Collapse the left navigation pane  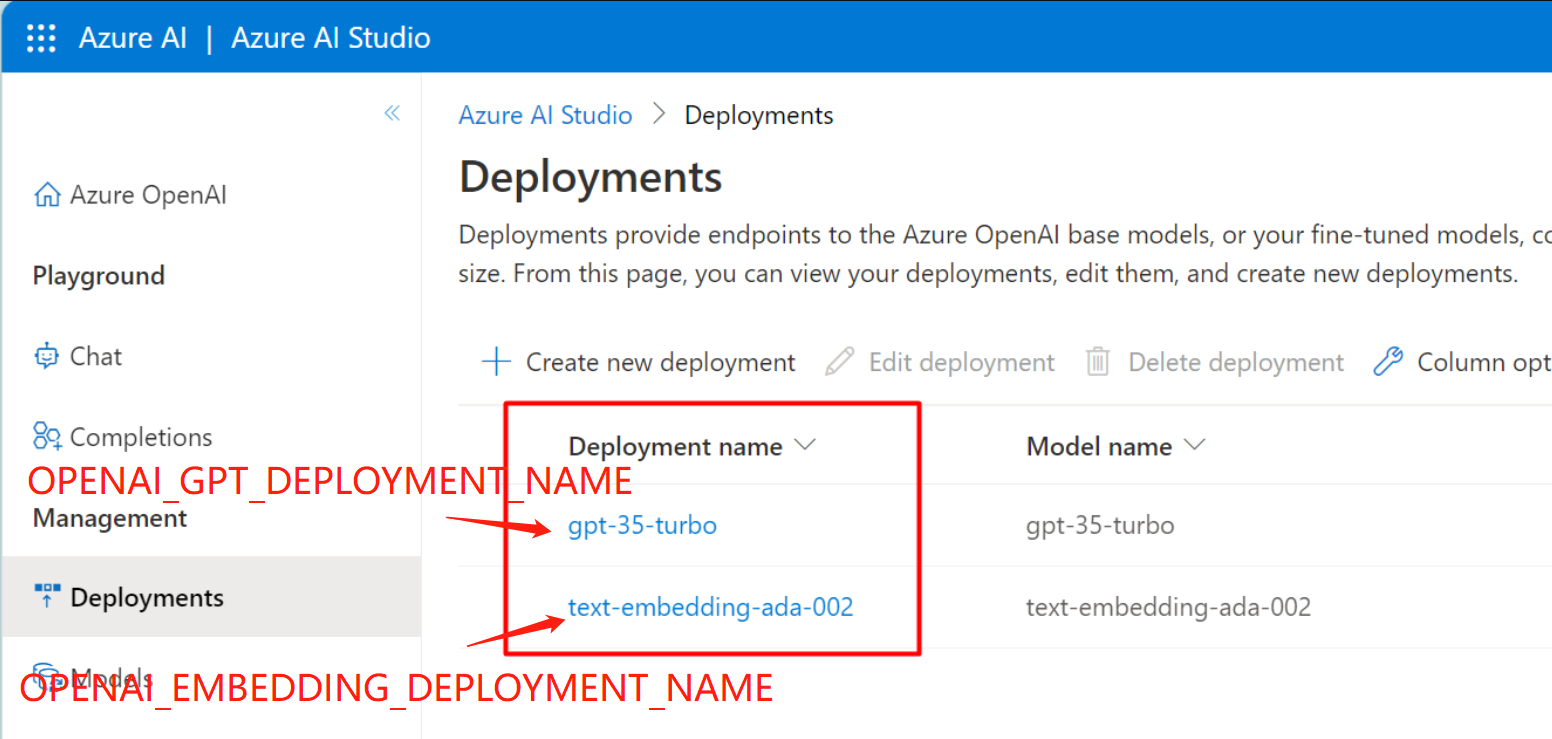(x=392, y=113)
